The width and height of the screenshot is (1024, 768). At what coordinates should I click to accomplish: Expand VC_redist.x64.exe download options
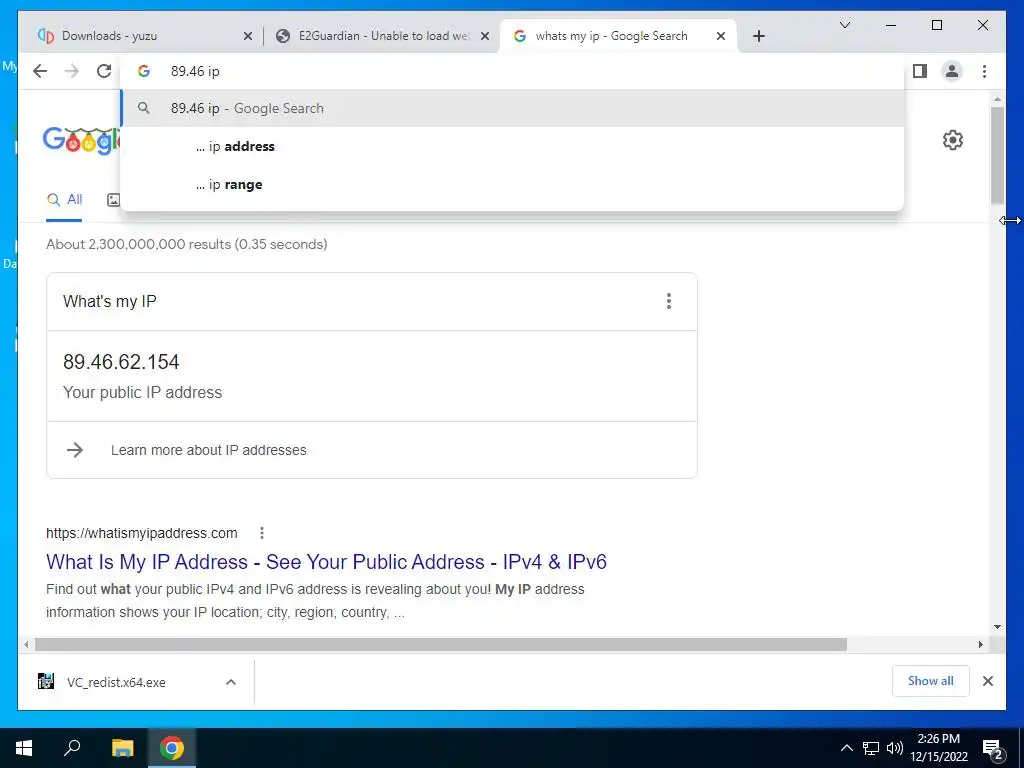pos(231,682)
